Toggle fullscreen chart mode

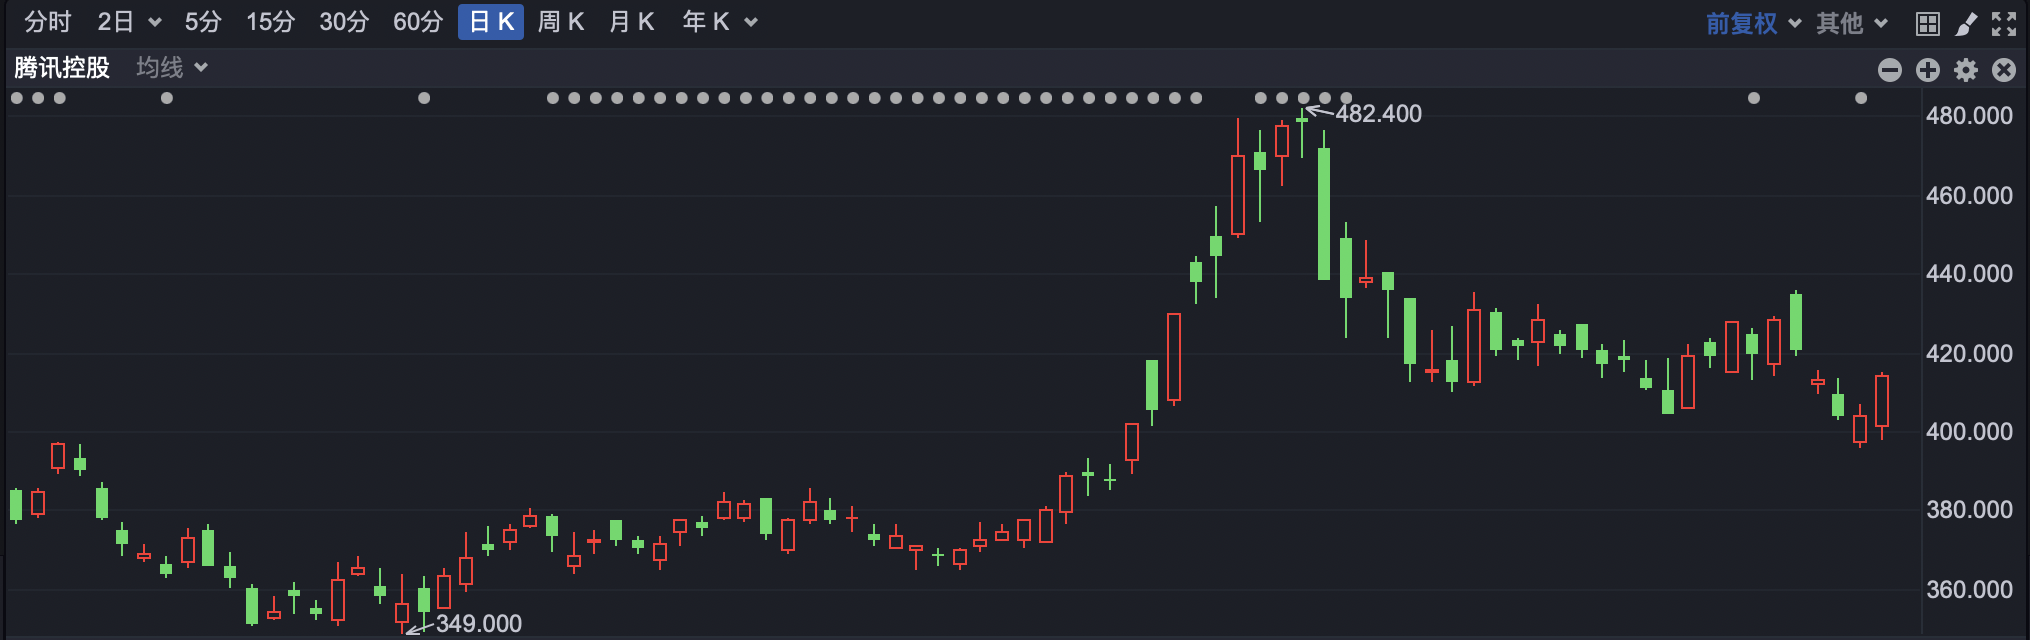[2004, 24]
